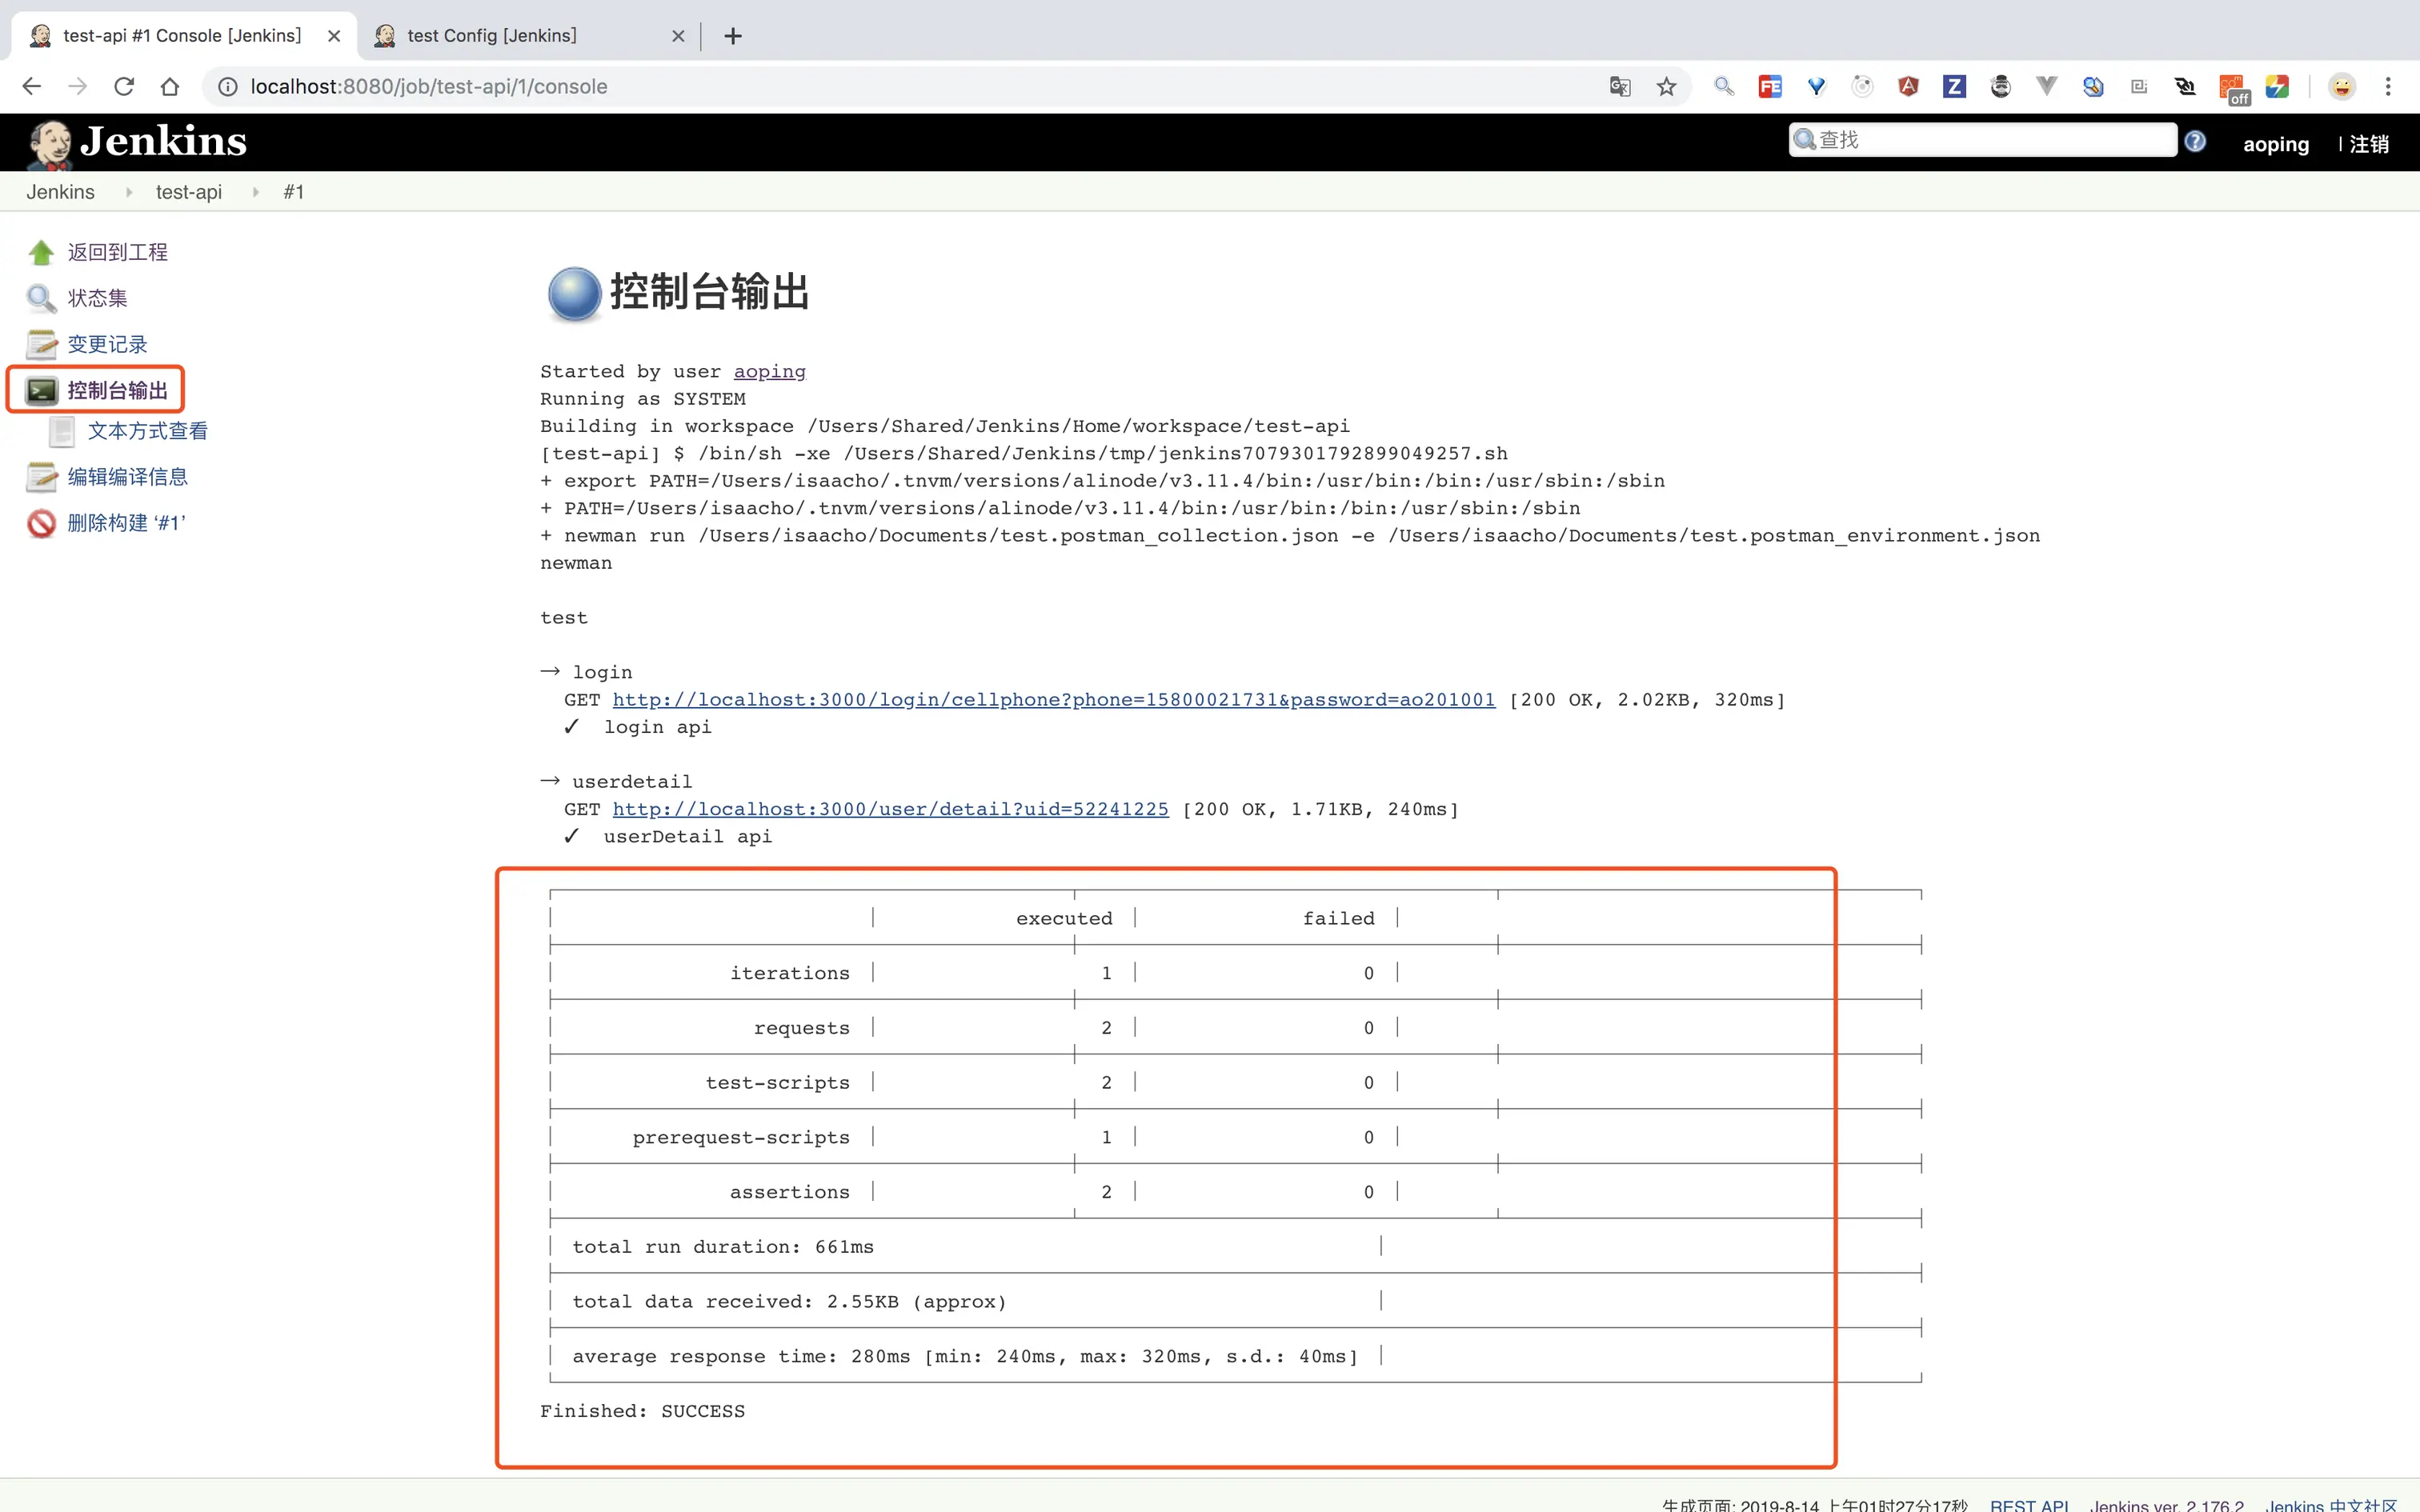The width and height of the screenshot is (2420, 1512).
Task: Click the blue help question mark icon
Action: (2195, 141)
